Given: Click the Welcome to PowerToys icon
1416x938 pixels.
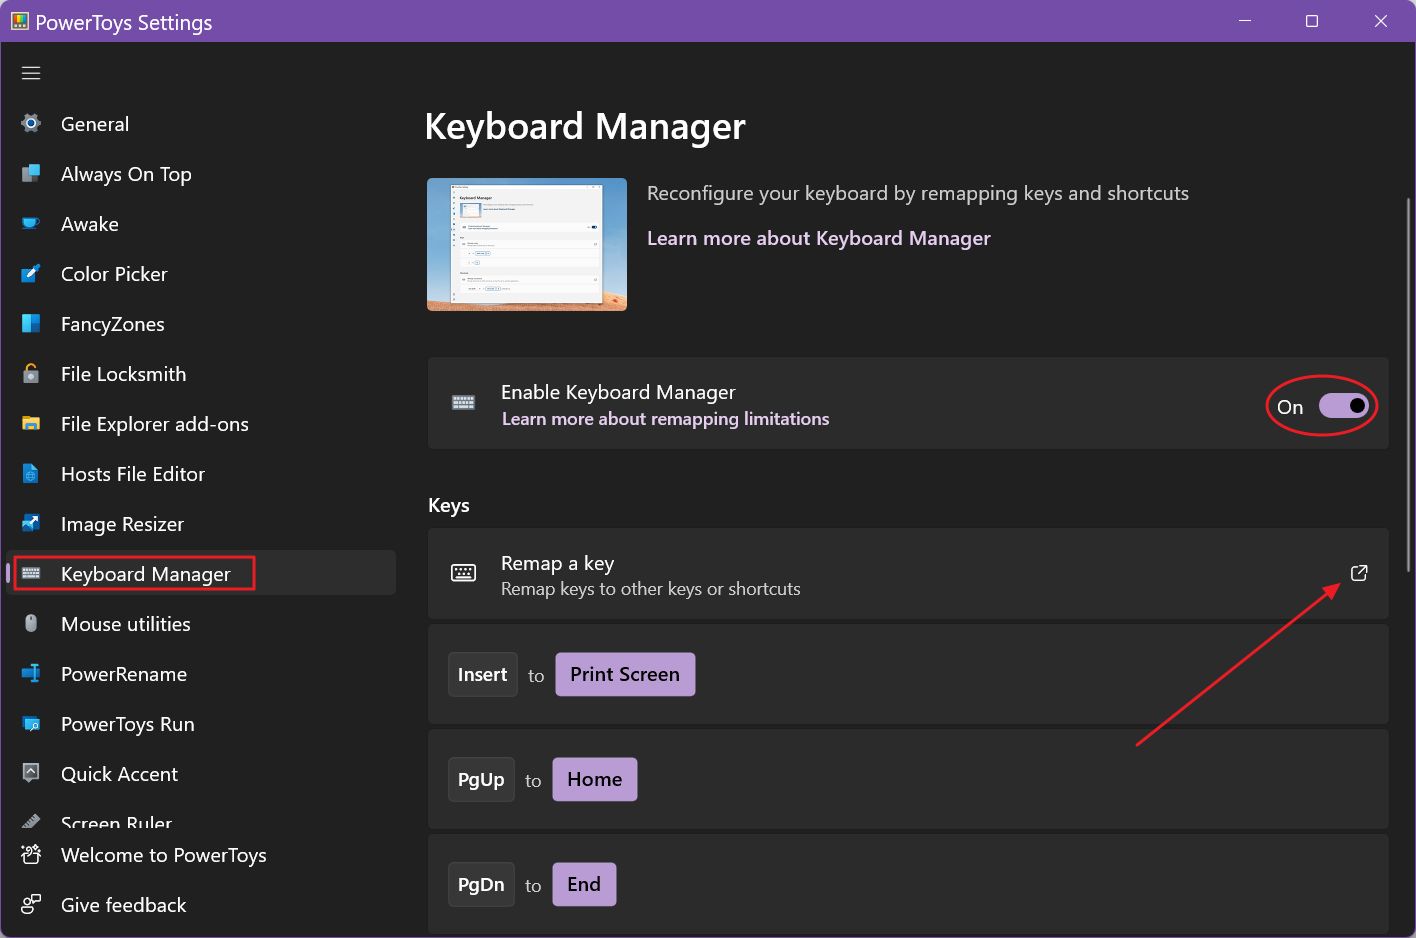Looking at the screenshot, I should click(31, 855).
